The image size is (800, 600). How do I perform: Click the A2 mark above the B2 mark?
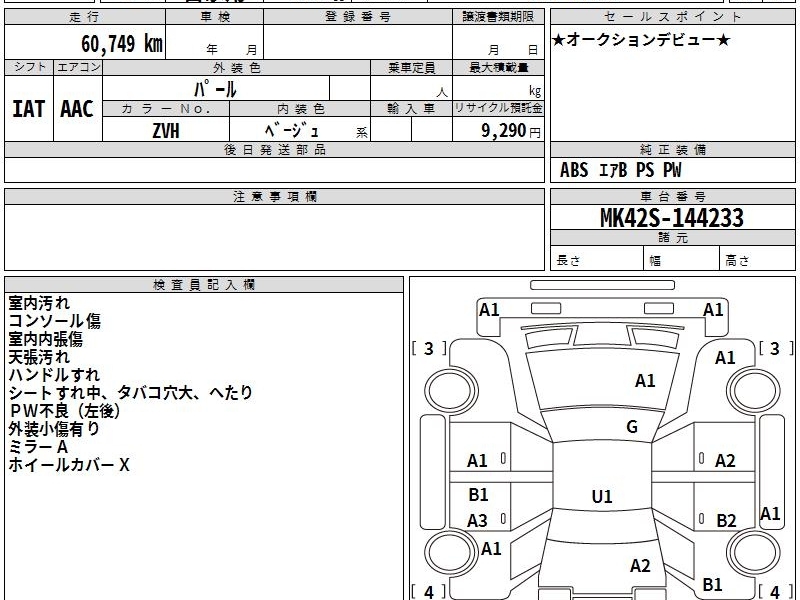725,461
